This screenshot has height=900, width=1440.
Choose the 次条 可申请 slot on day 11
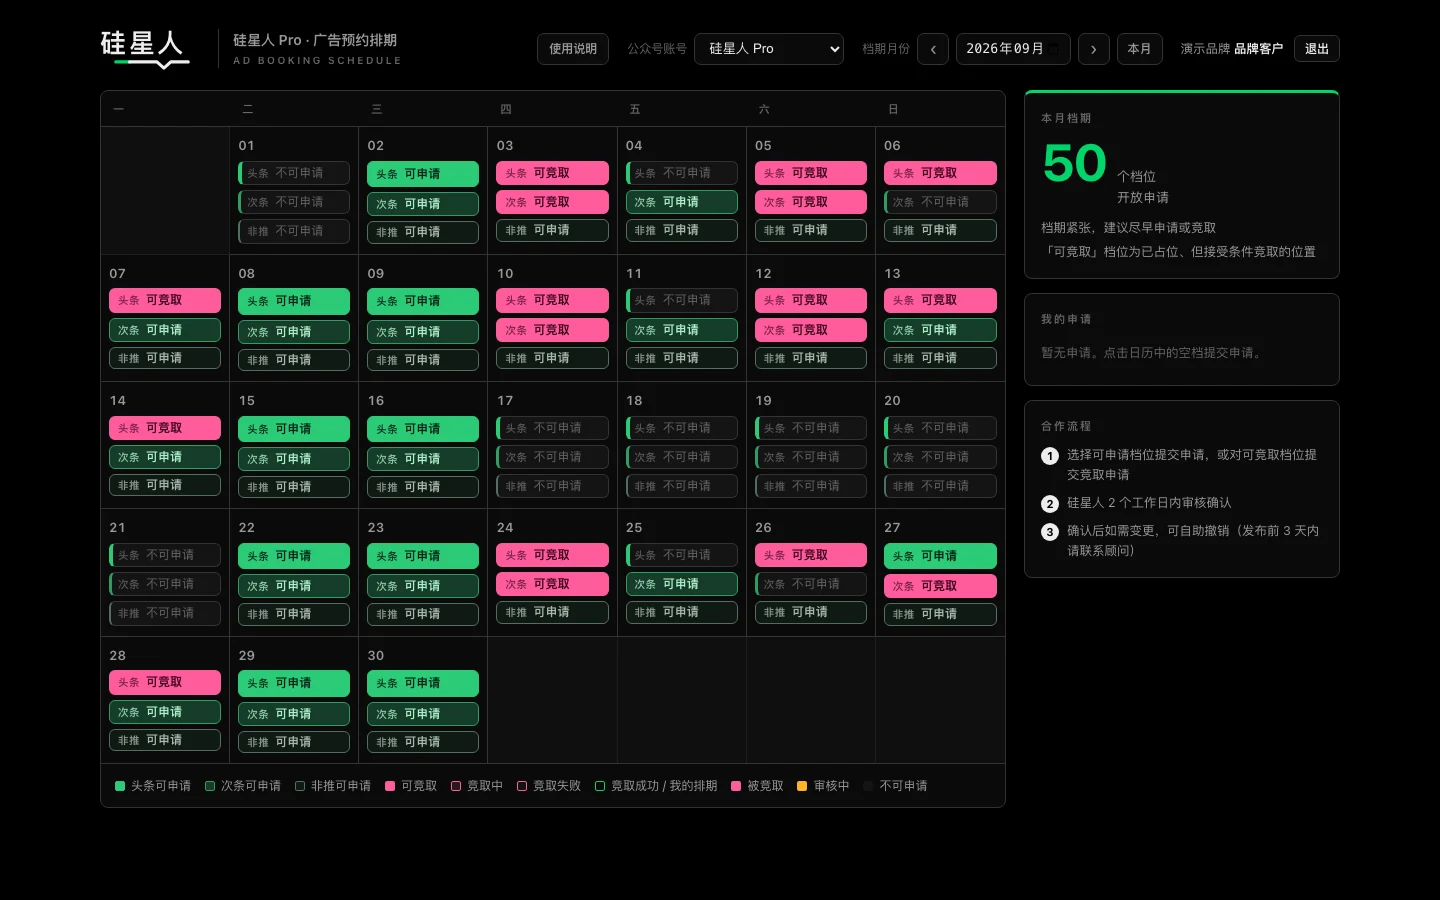tap(682, 330)
